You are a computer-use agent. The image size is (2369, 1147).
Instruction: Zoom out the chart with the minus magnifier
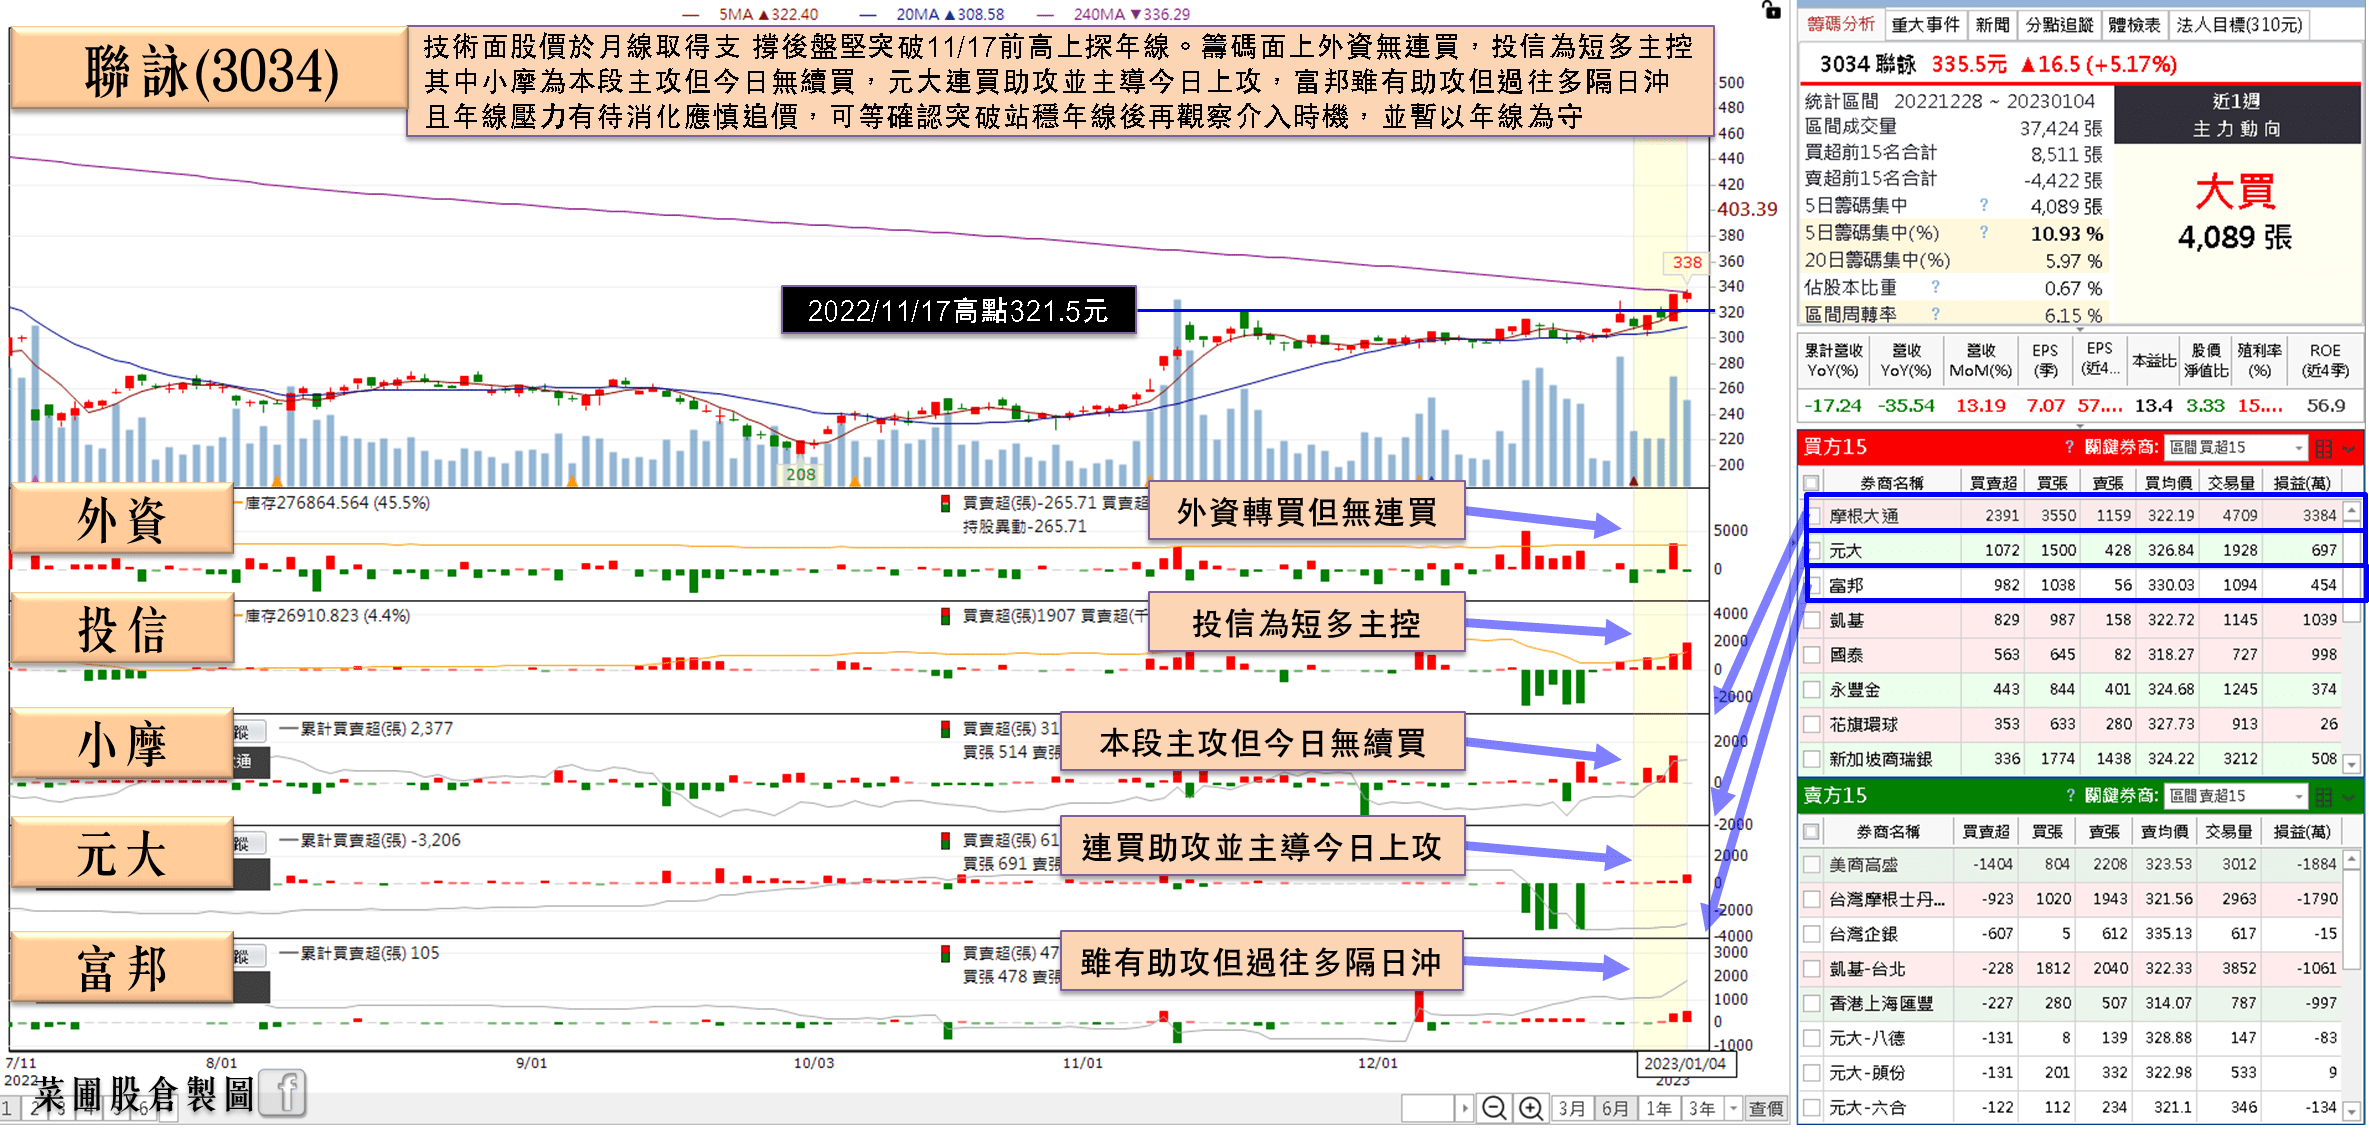(x=1494, y=1108)
